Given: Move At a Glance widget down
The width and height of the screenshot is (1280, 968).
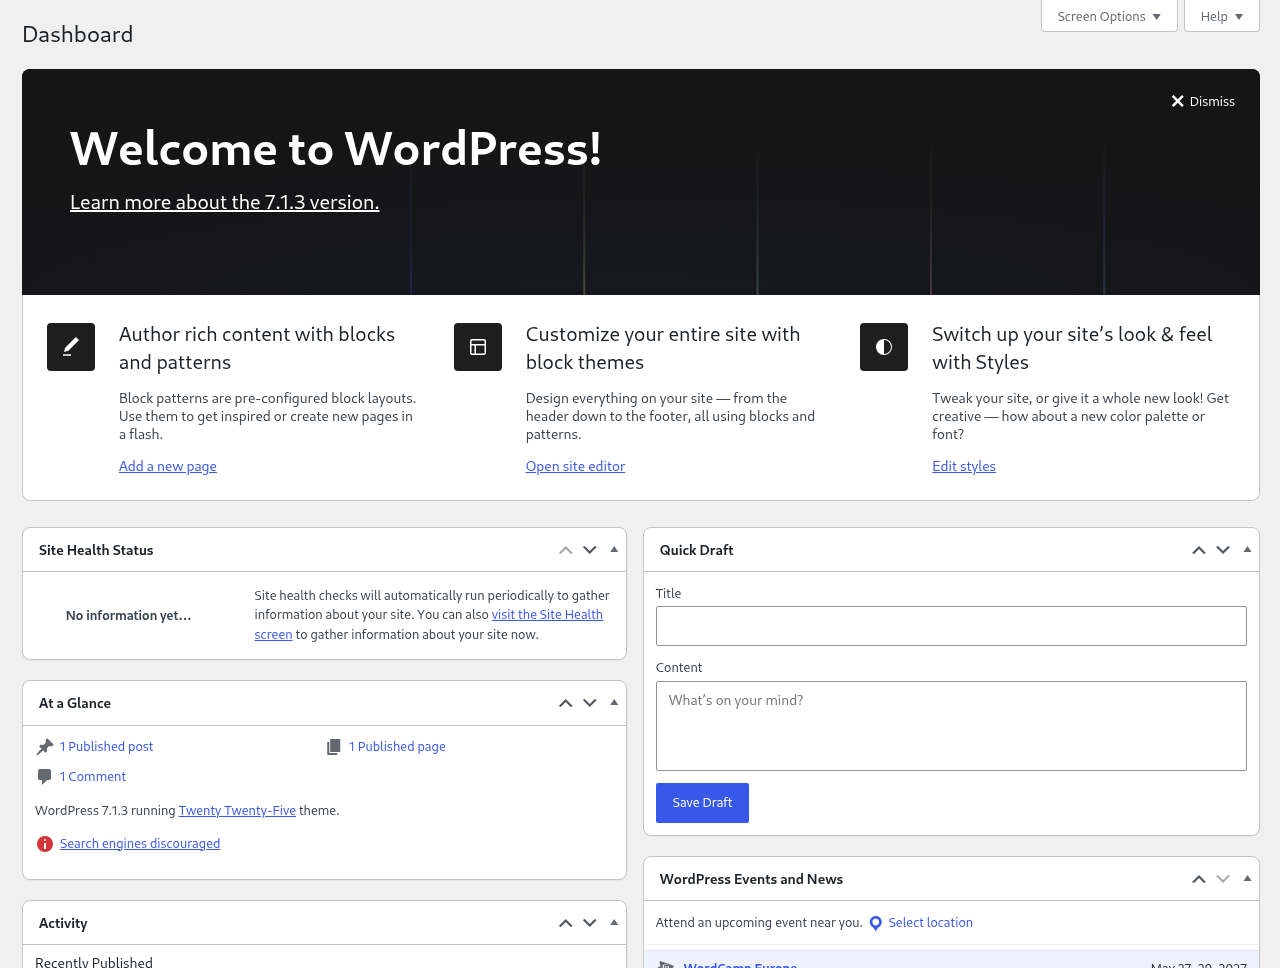Looking at the screenshot, I should (590, 703).
